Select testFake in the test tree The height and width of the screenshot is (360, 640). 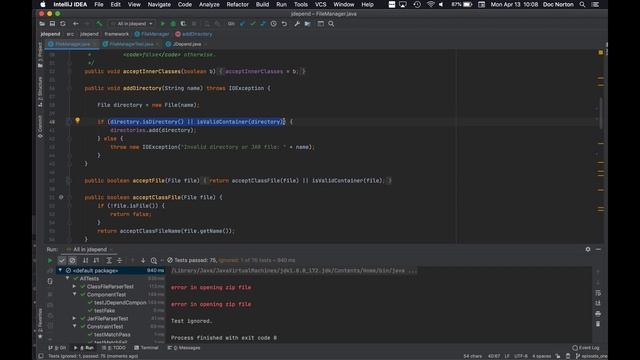coord(104,311)
